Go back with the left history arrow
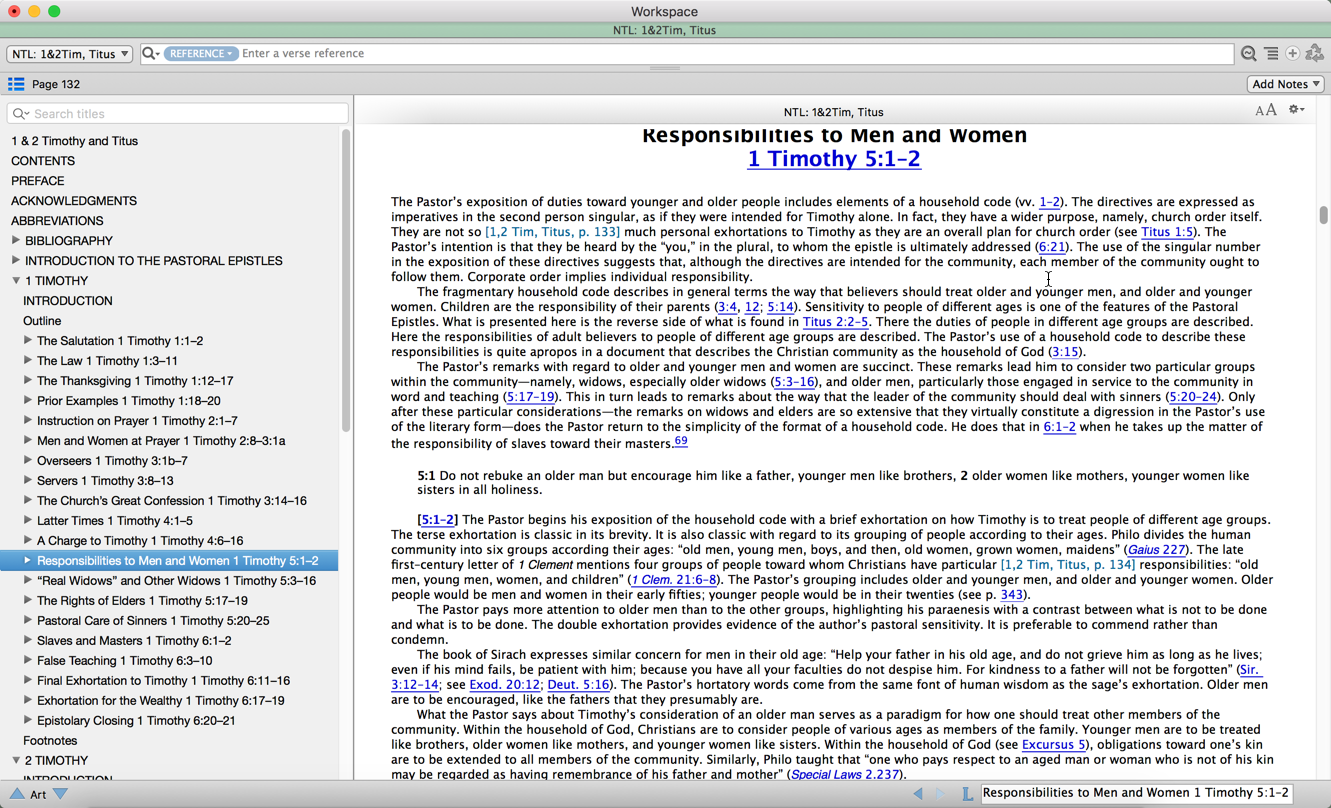 click(918, 793)
